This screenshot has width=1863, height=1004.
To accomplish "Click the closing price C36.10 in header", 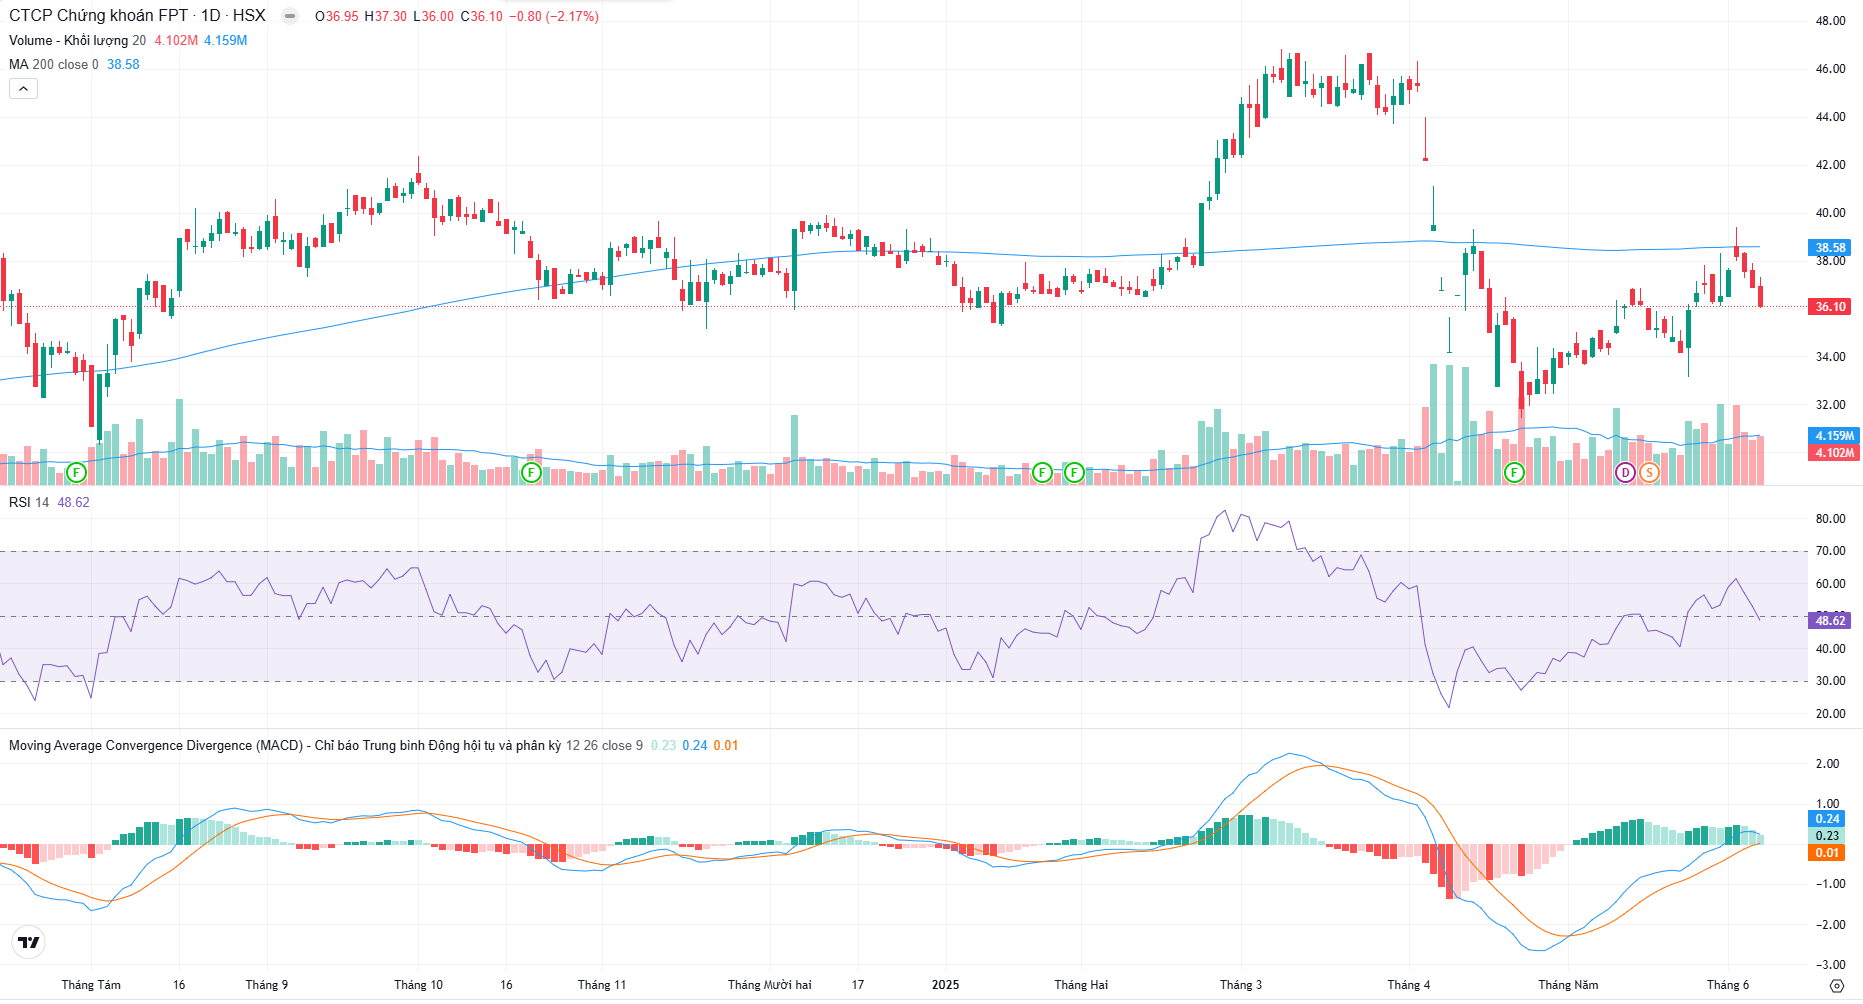I will [x=481, y=16].
